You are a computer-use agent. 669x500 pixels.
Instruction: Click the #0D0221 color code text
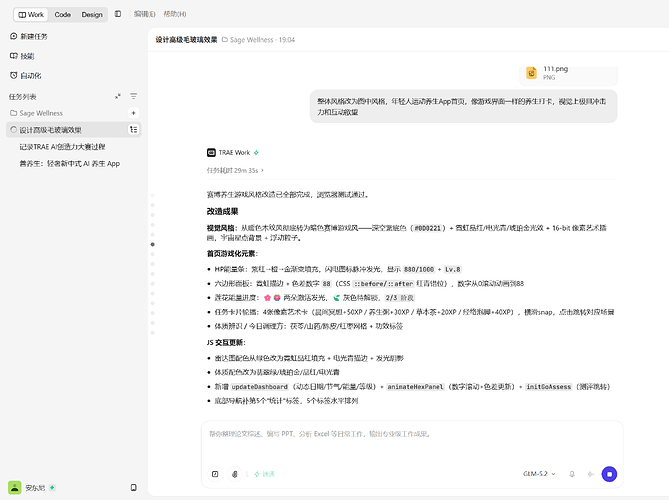[x=428, y=228]
